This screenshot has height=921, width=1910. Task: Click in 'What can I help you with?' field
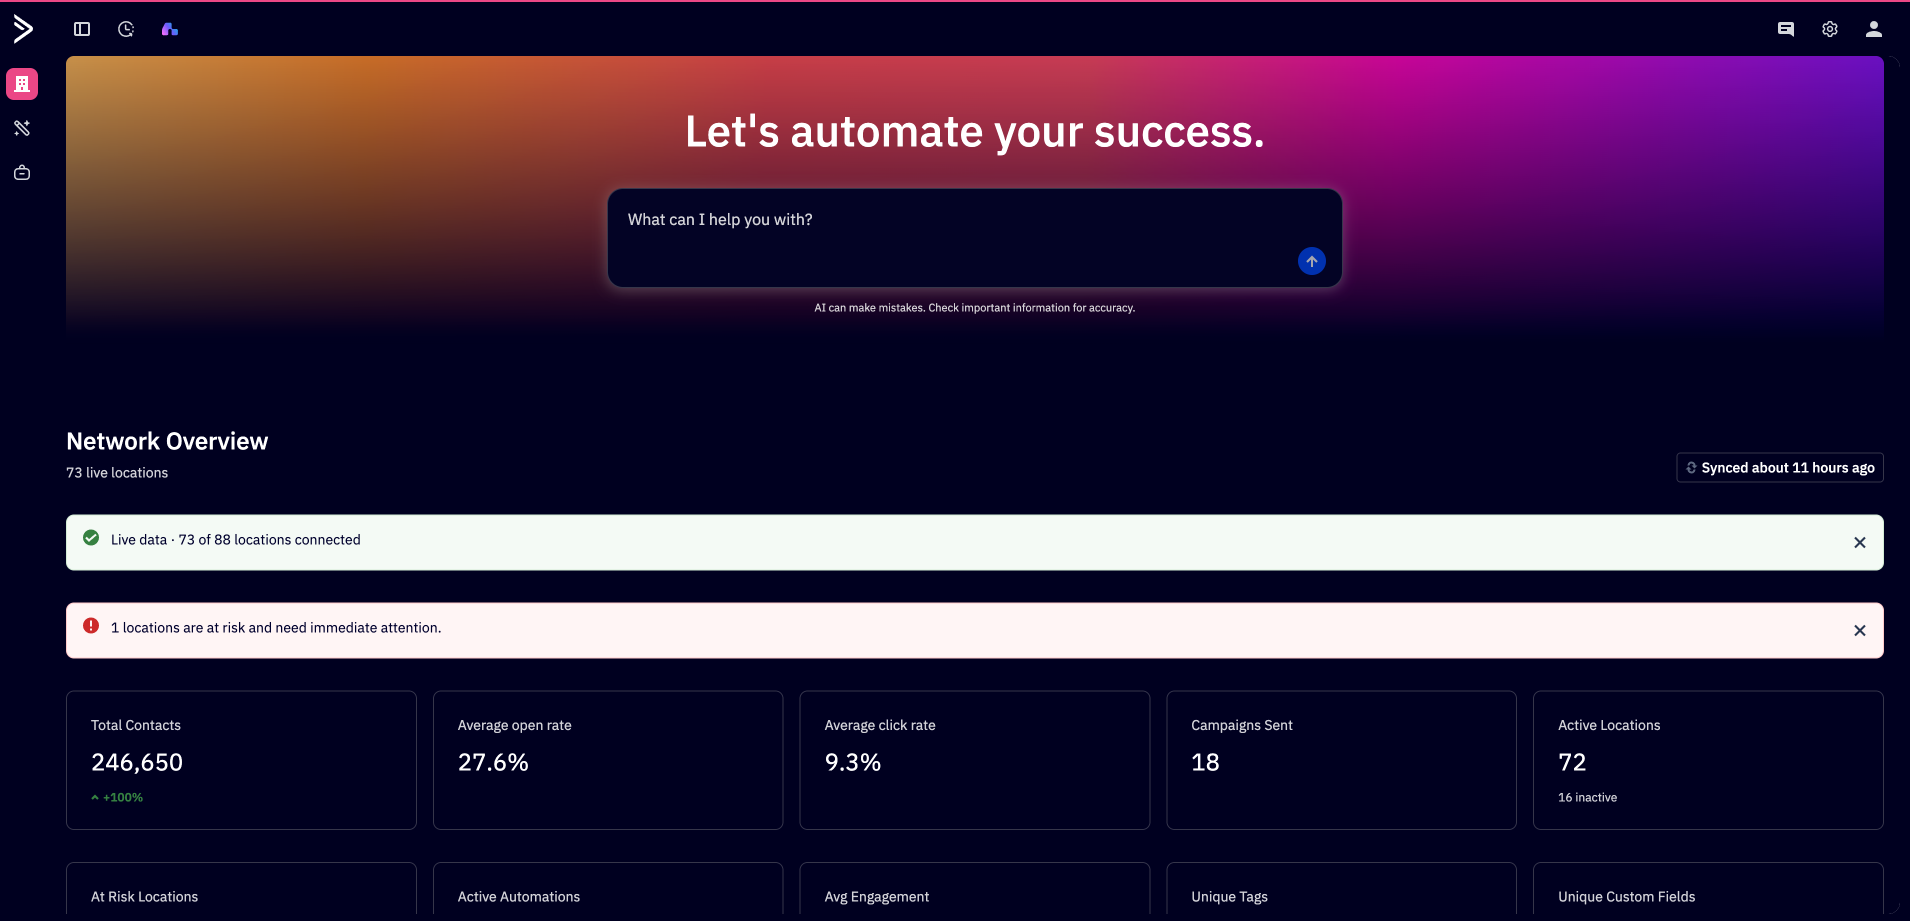[975, 238]
